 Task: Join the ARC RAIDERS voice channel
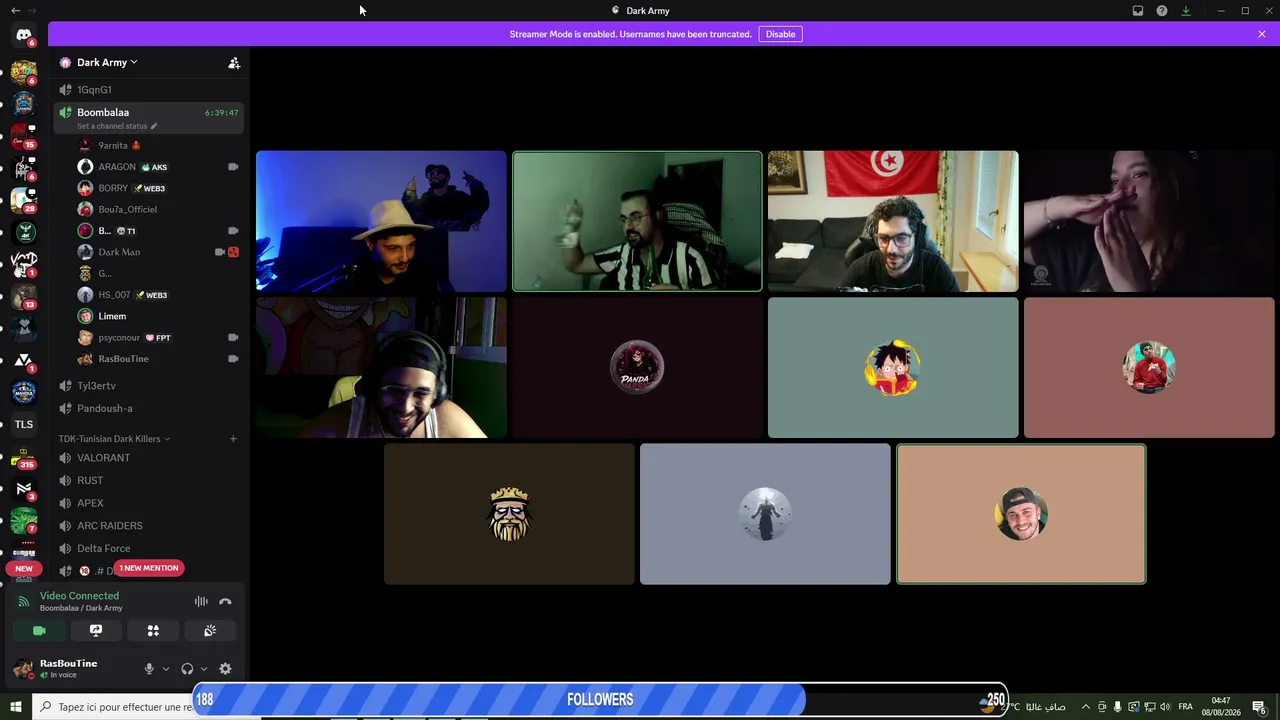pyautogui.click(x=149, y=526)
